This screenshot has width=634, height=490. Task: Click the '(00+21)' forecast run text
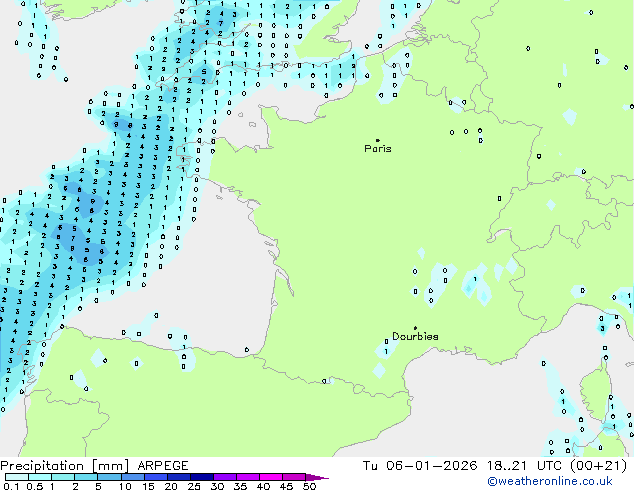coord(599,466)
